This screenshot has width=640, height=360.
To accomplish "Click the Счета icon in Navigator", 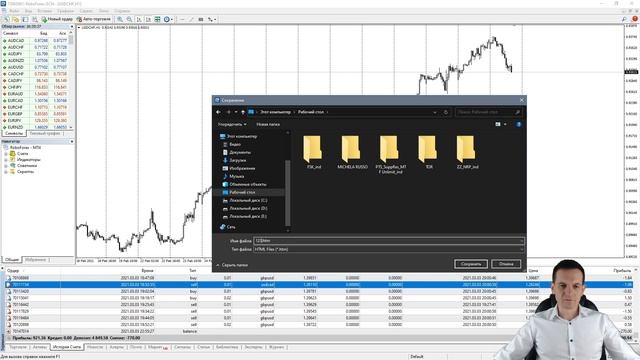I will click(x=13, y=153).
